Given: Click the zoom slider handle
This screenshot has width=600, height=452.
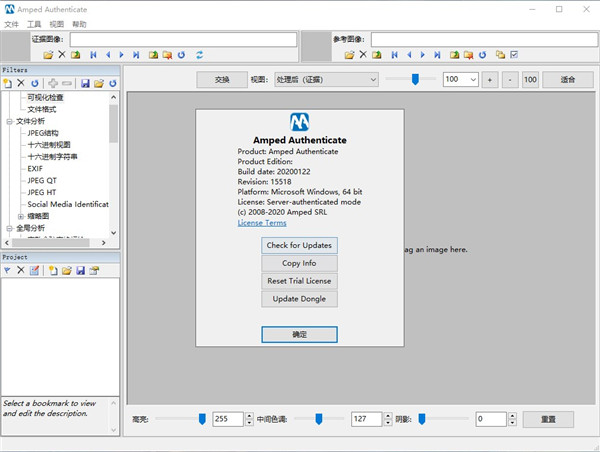Looking at the screenshot, I should [415, 79].
